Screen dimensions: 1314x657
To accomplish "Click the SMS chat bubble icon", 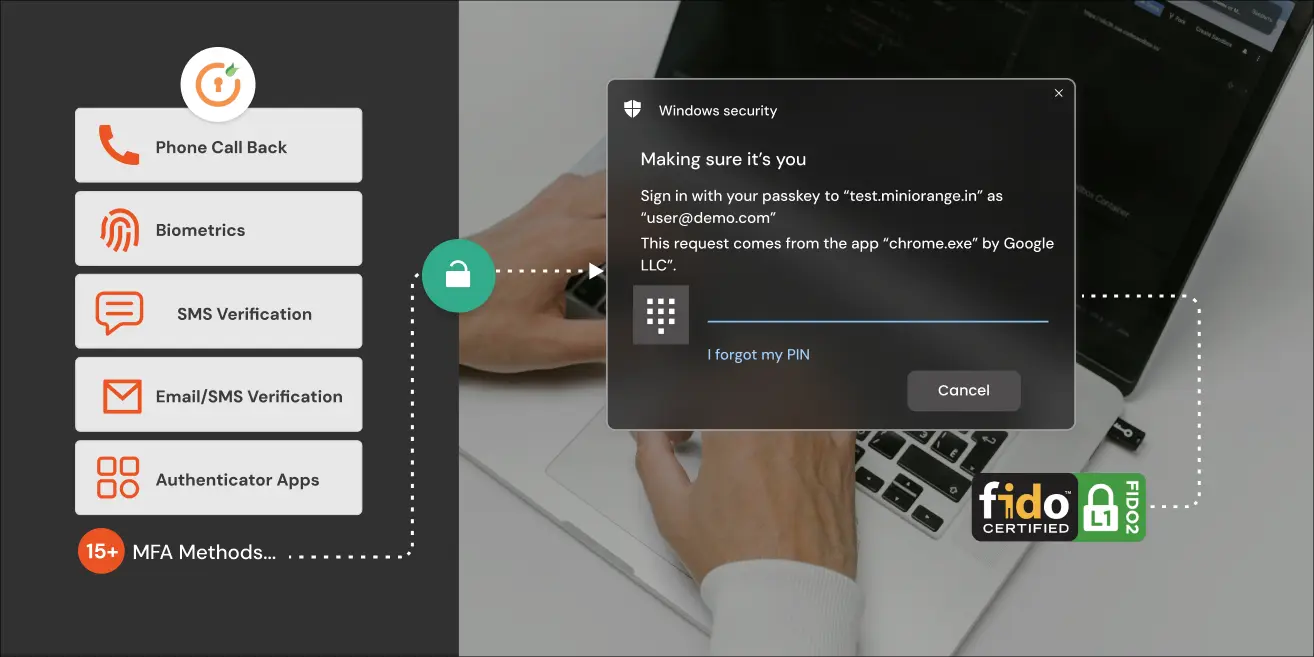I will 119,313.
